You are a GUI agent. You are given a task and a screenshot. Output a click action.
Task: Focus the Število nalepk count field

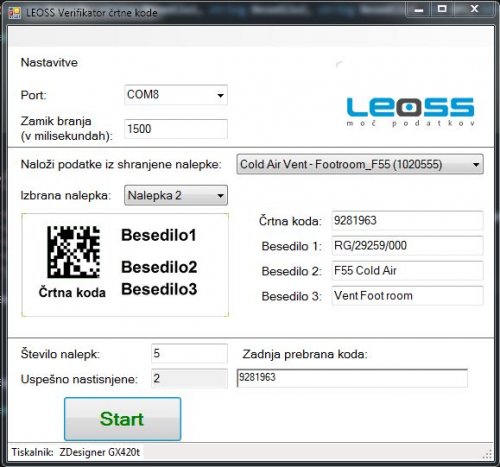189,353
